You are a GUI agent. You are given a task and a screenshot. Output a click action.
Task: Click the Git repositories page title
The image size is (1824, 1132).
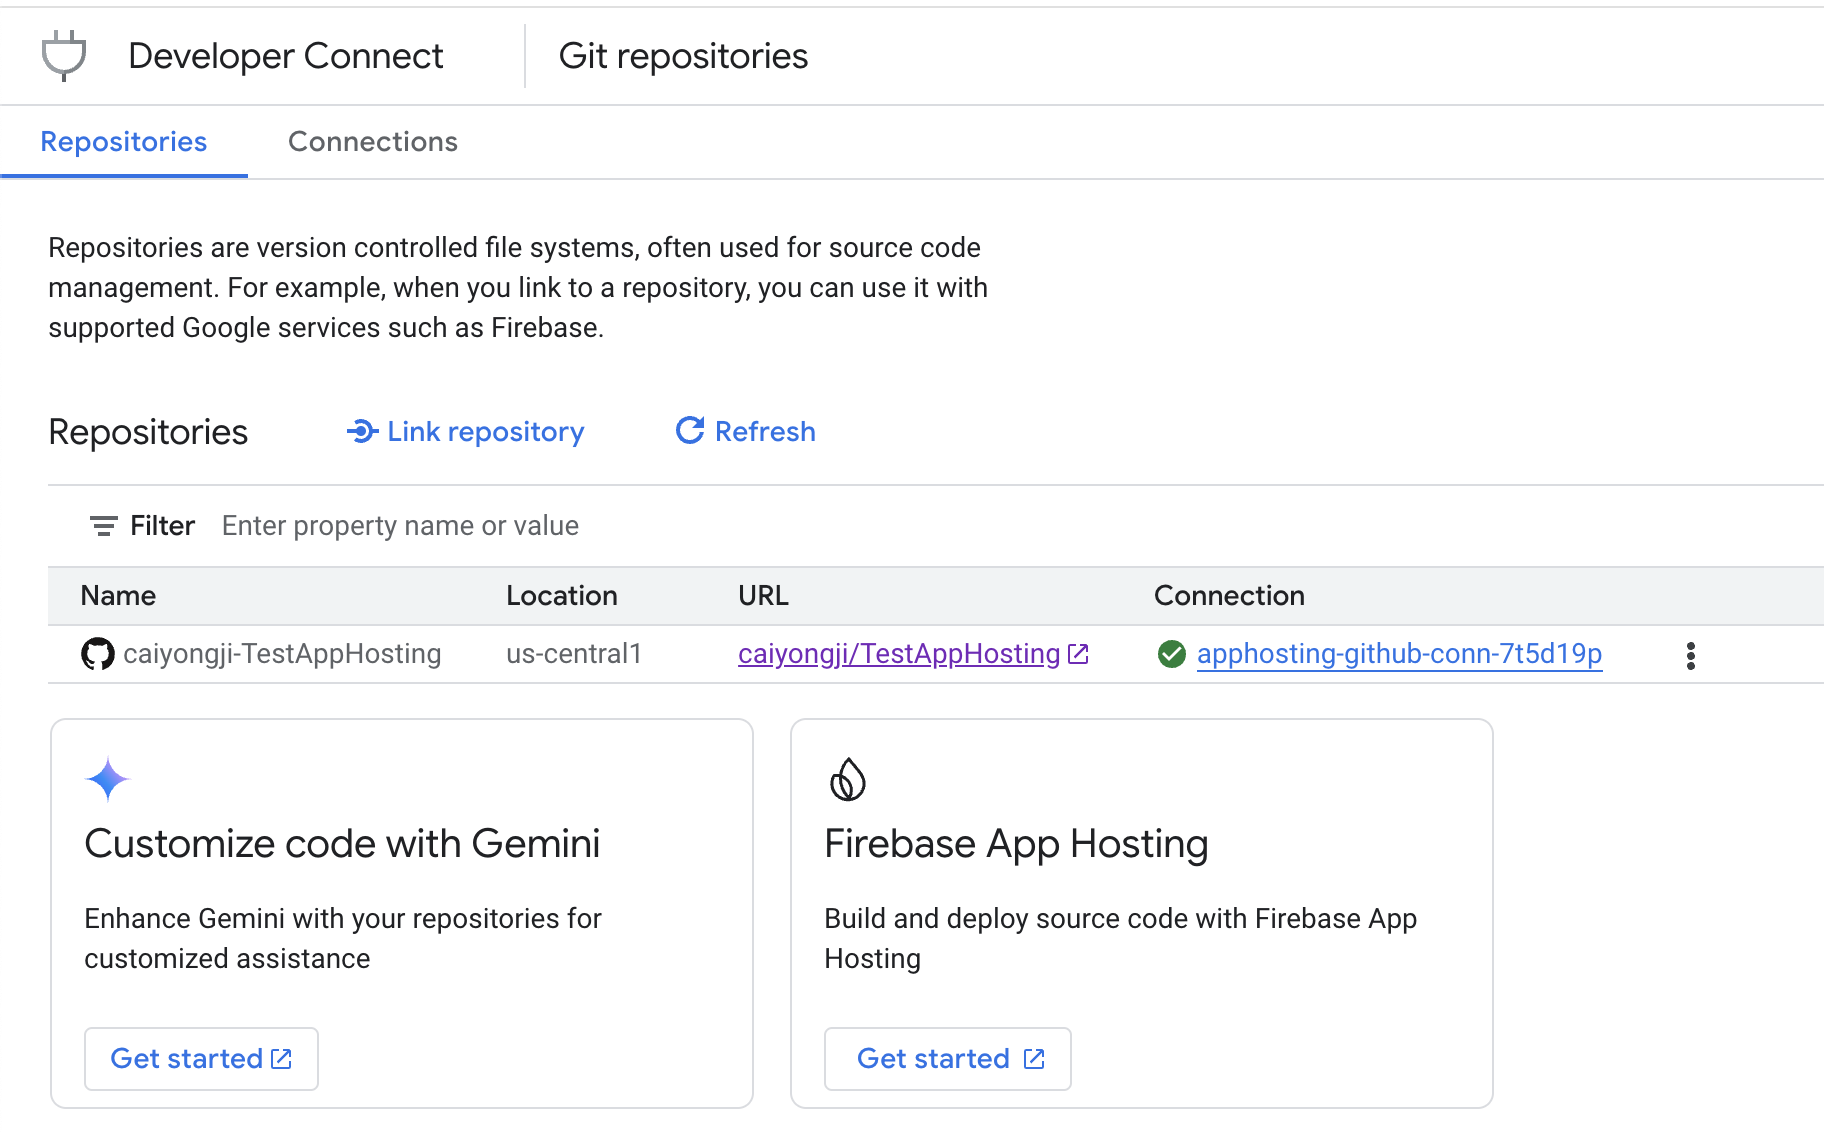pos(683,56)
